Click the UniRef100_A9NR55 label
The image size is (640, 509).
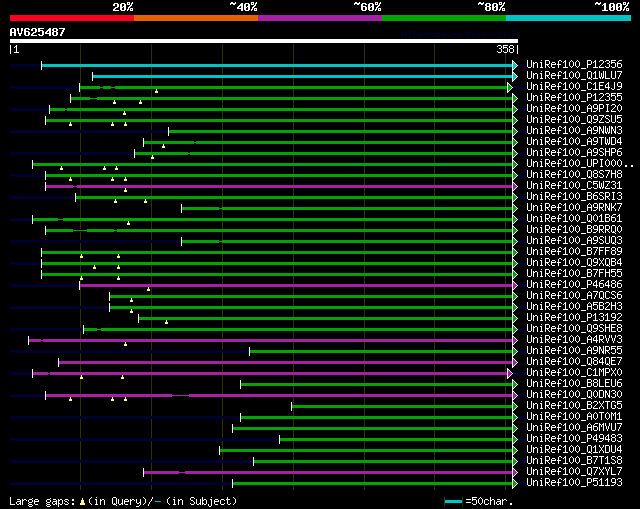pyautogui.click(x=574, y=351)
